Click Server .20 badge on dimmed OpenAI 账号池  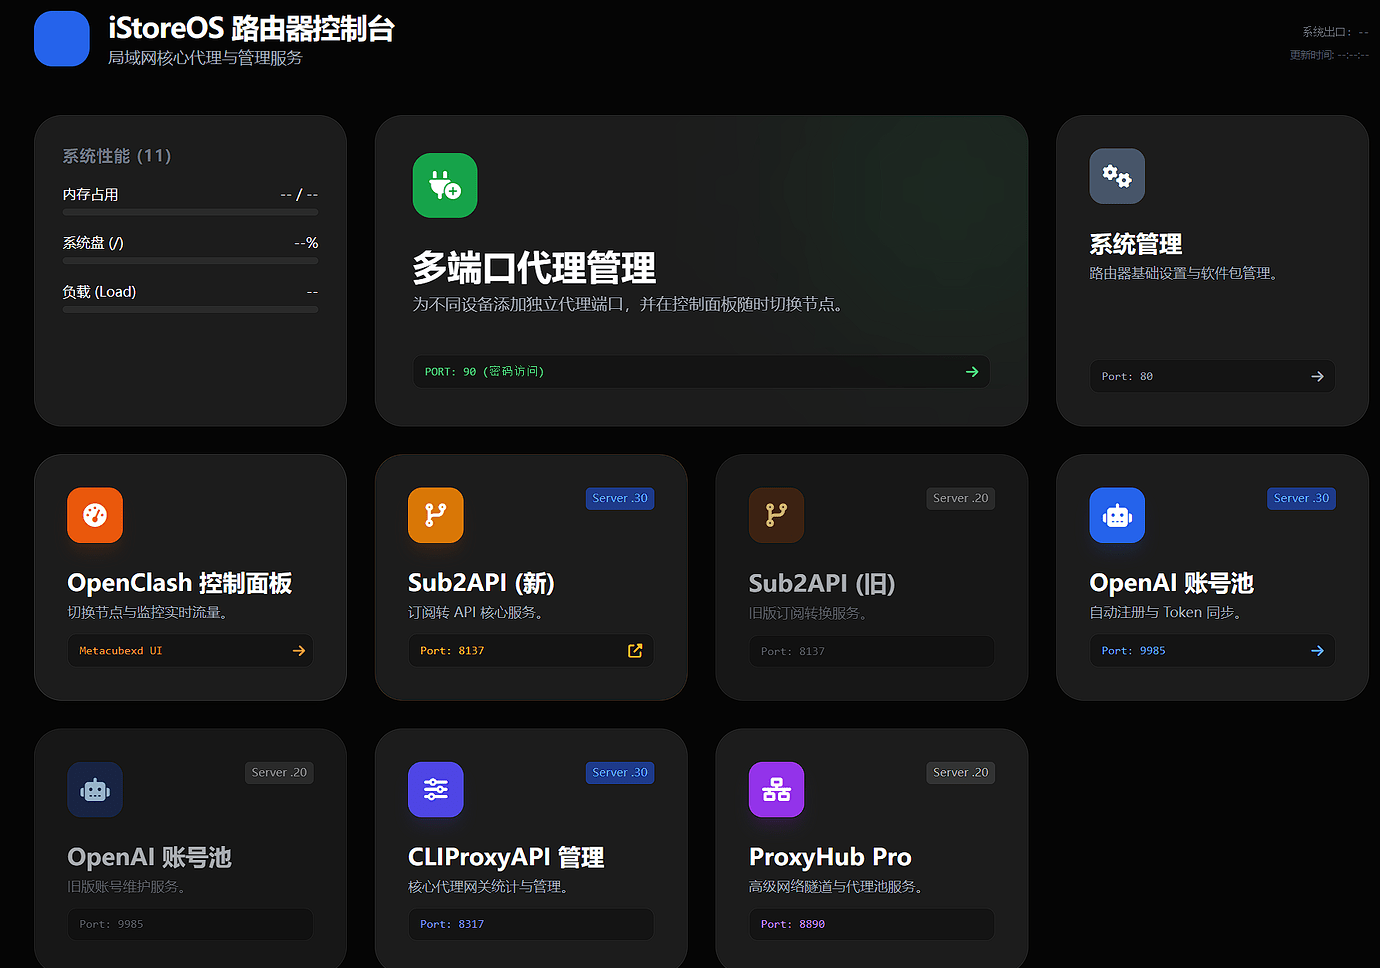279,772
